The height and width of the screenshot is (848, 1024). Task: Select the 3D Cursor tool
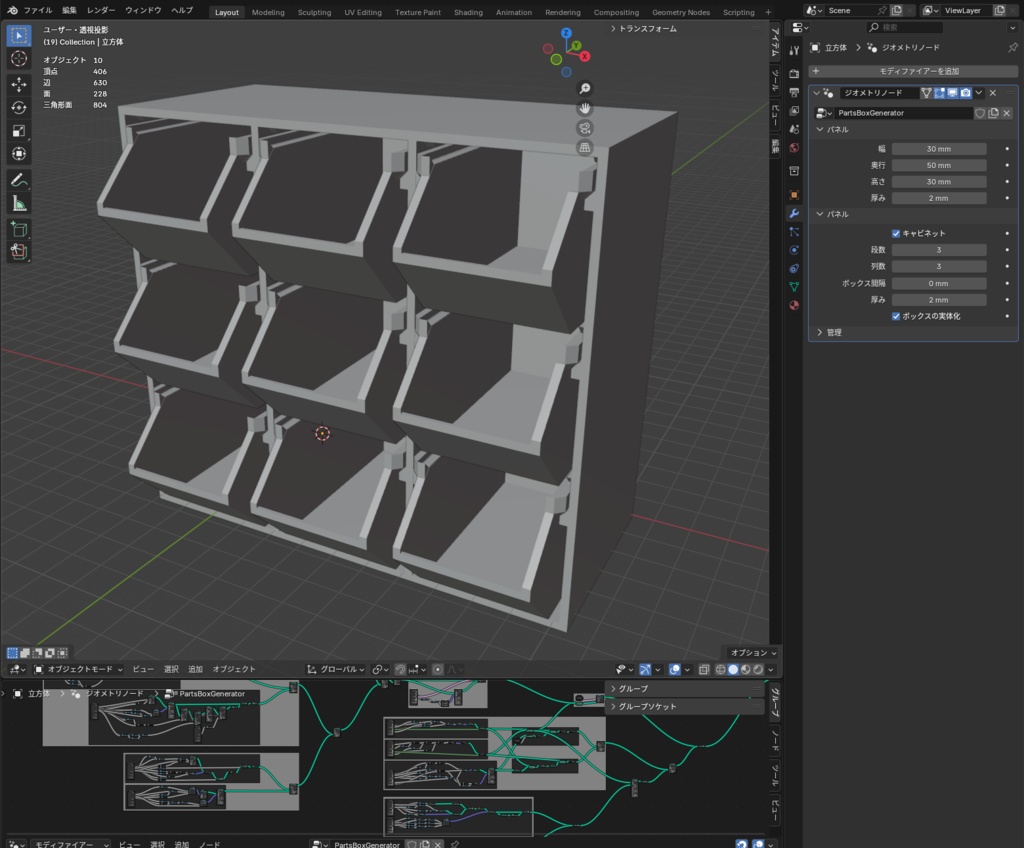tap(19, 58)
